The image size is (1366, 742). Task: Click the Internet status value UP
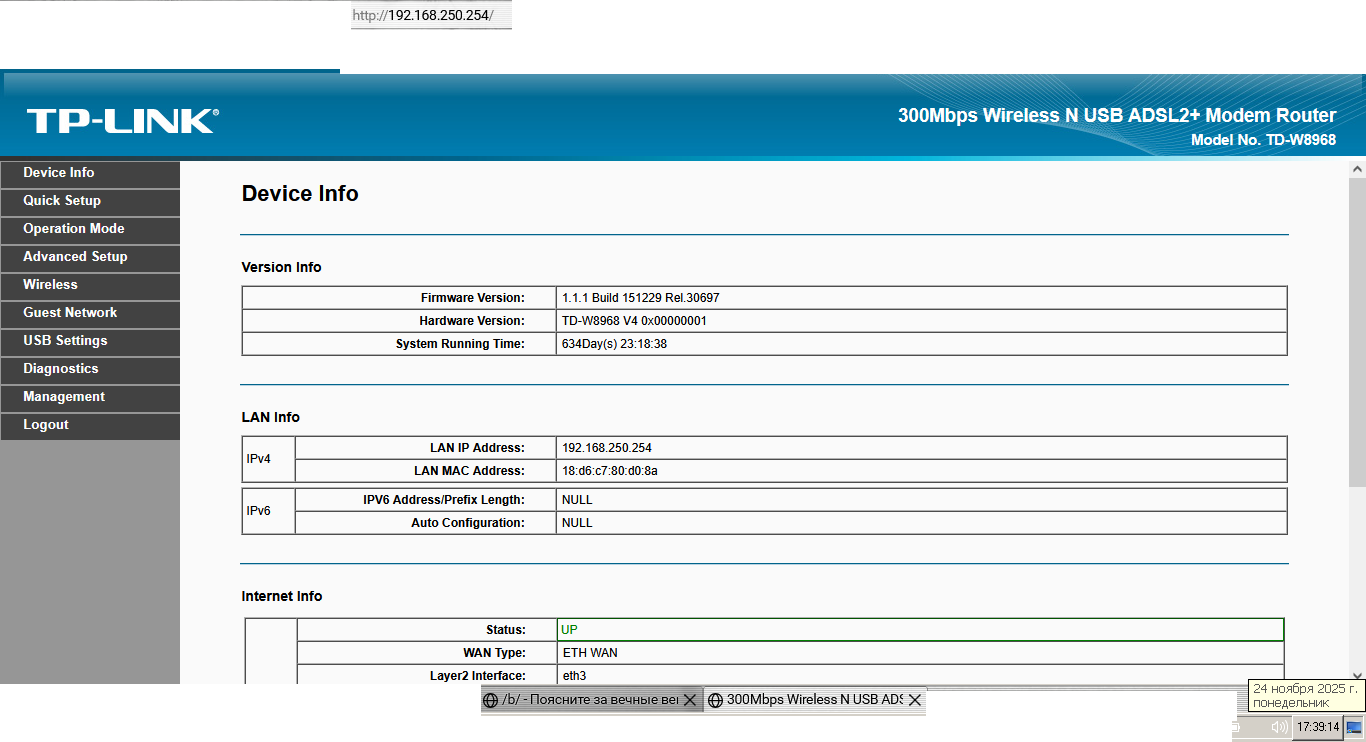point(569,630)
